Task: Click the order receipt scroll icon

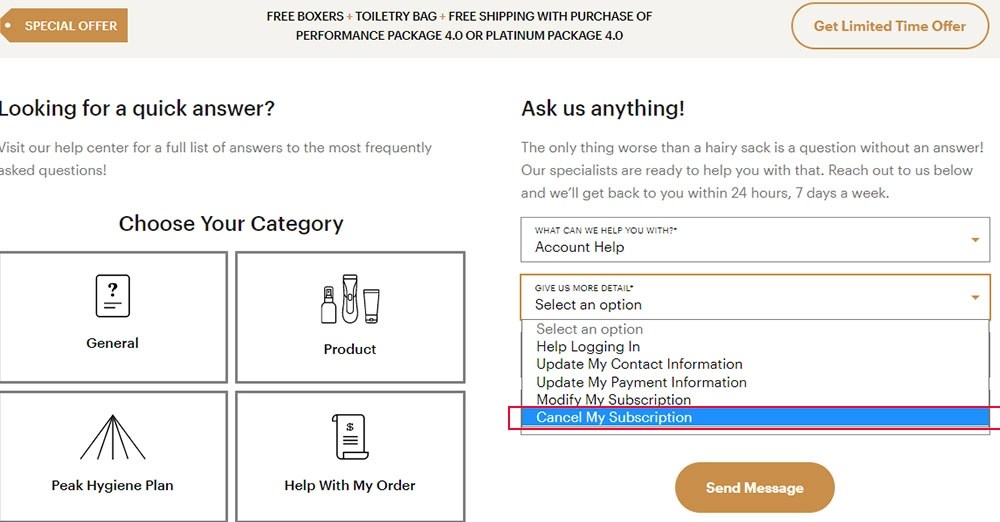Action: pos(350,436)
